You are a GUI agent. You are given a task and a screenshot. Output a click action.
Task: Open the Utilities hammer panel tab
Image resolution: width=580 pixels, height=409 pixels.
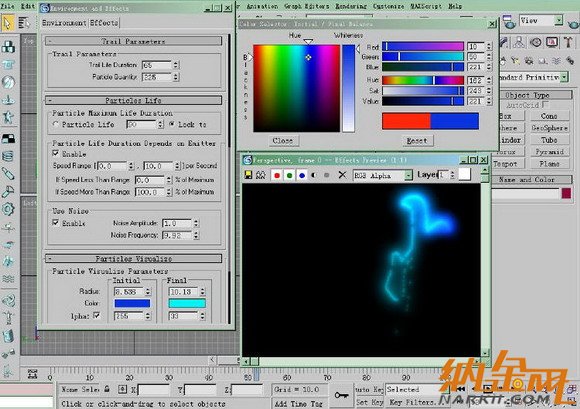point(568,43)
